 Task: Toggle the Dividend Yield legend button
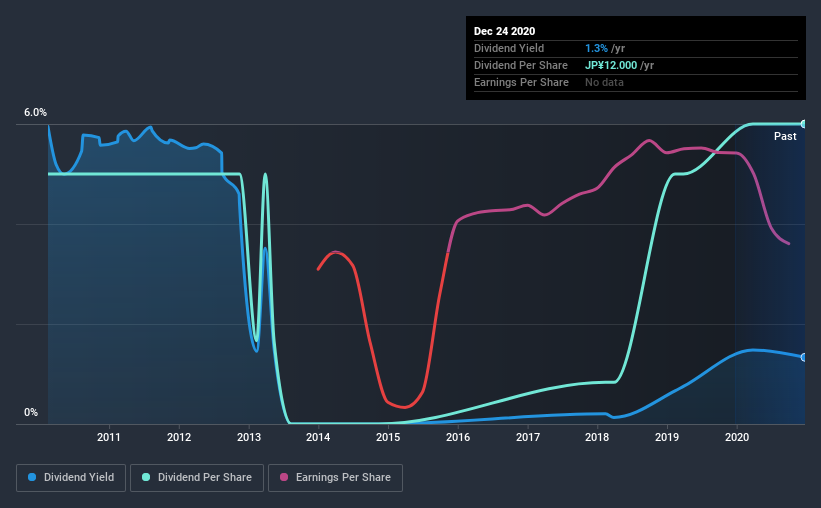click(71, 478)
